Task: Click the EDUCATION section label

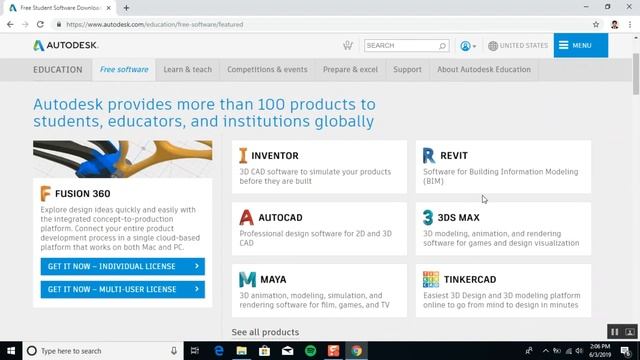Action: pyautogui.click(x=58, y=69)
